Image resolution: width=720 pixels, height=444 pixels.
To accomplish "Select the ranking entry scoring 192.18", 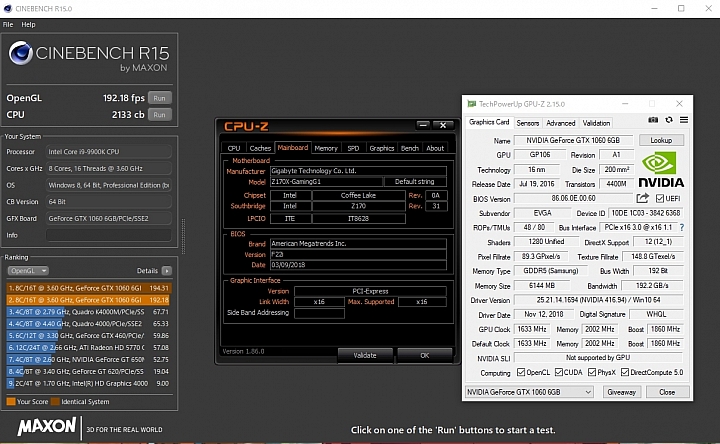I will 89,300.
